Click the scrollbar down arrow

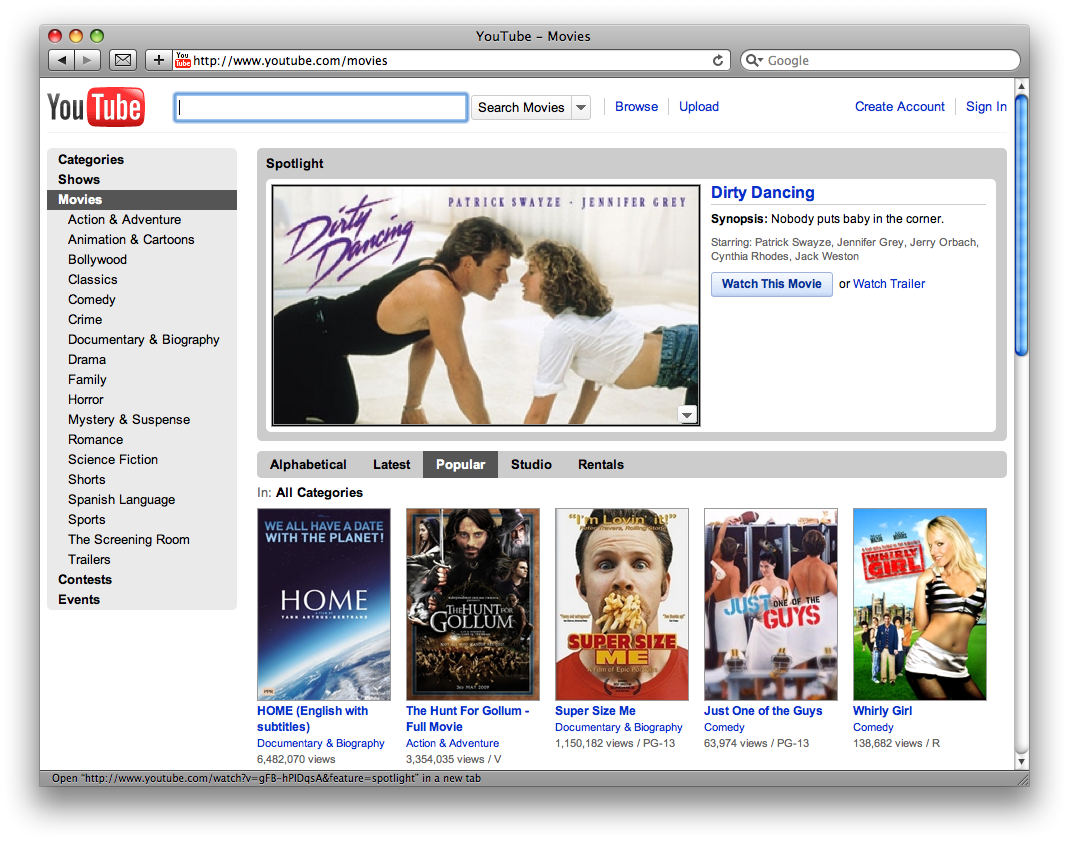pos(1021,761)
